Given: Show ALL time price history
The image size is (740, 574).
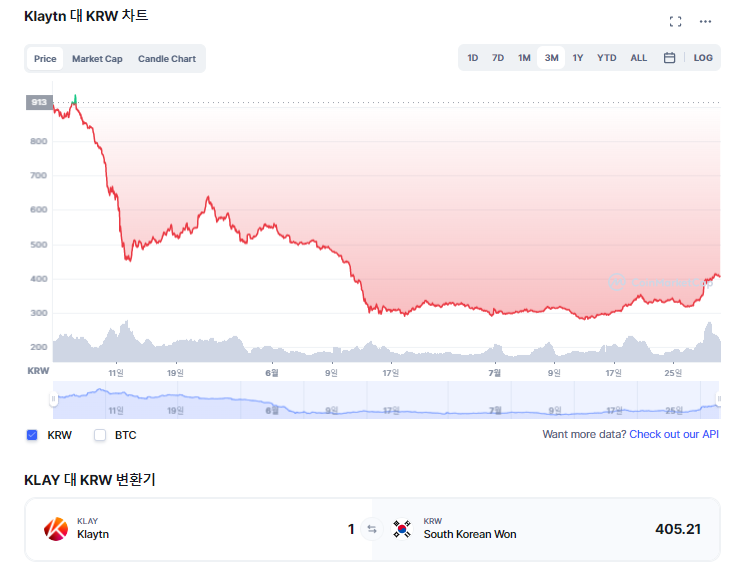Looking at the screenshot, I should pyautogui.click(x=639, y=58).
